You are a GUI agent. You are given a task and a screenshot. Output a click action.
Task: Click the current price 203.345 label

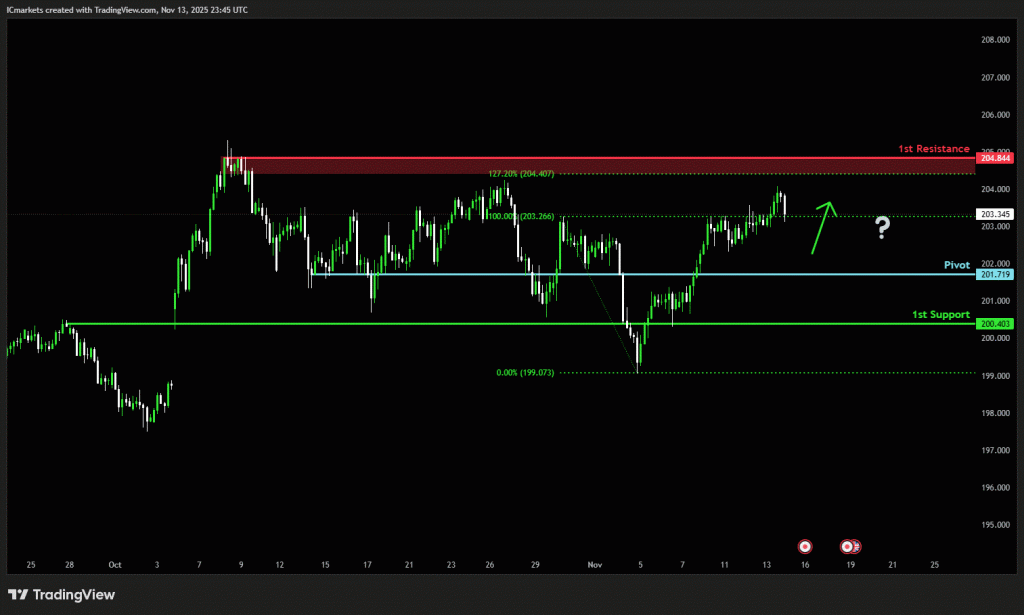pyautogui.click(x=996, y=214)
